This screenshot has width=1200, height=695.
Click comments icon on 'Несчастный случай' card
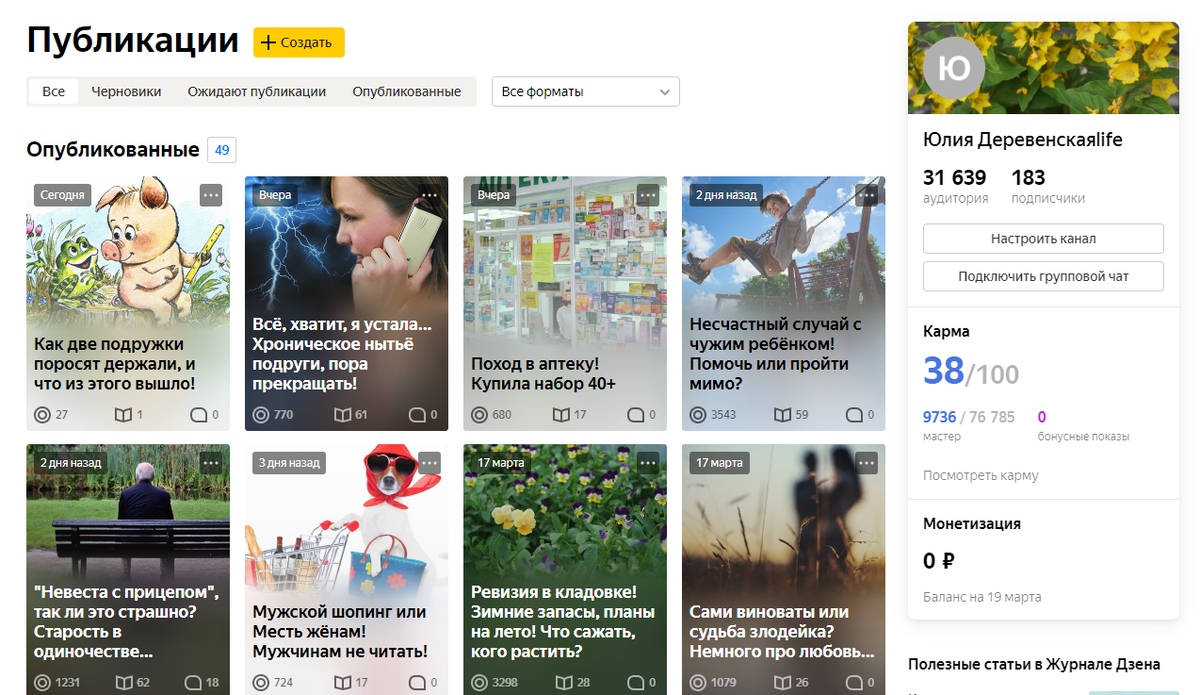854,415
